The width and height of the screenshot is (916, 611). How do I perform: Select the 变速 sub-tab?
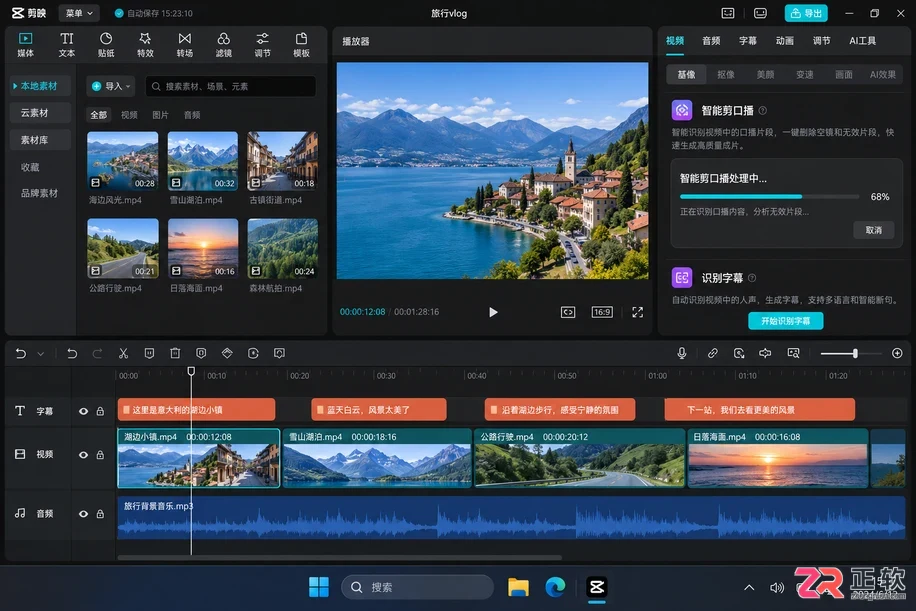point(804,74)
